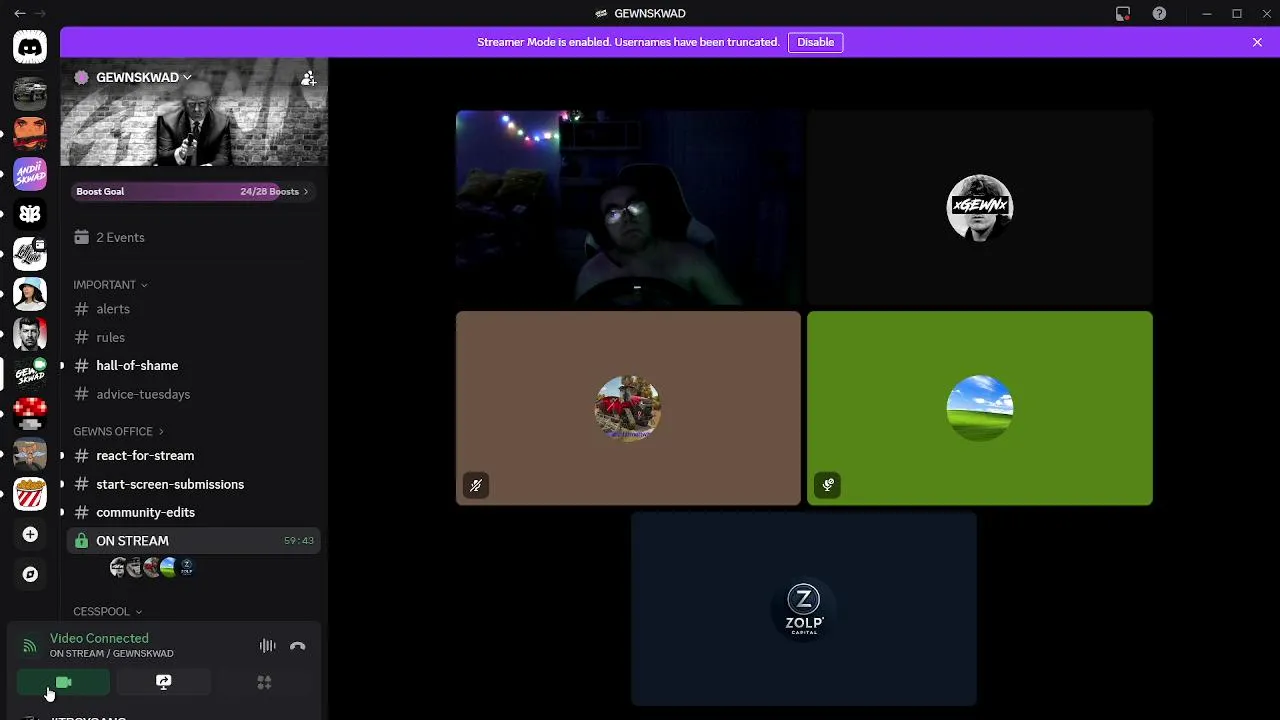Open the popcorn striped server icon
The image size is (1280, 720).
pyautogui.click(x=30, y=493)
